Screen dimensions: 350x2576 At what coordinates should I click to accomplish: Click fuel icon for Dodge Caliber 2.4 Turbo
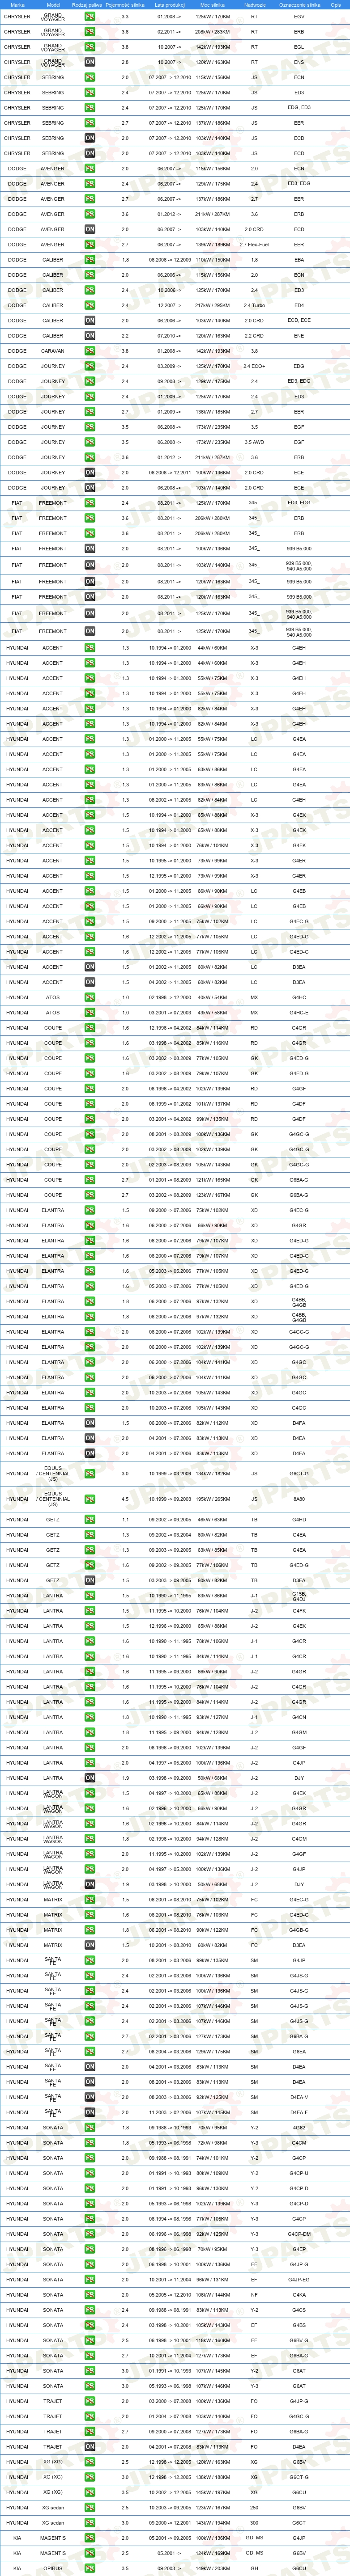(x=90, y=306)
